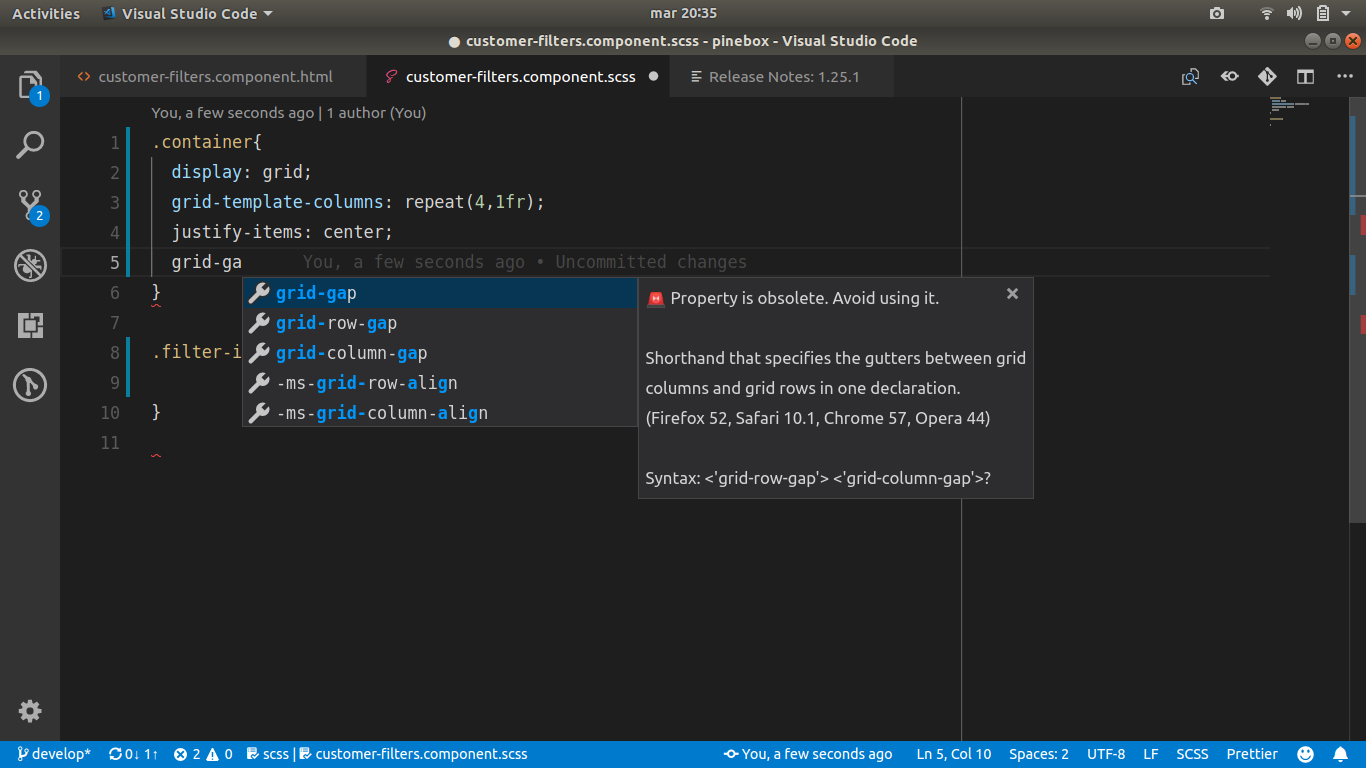Open the Manage gear menu
1366x768 pixels.
30,711
